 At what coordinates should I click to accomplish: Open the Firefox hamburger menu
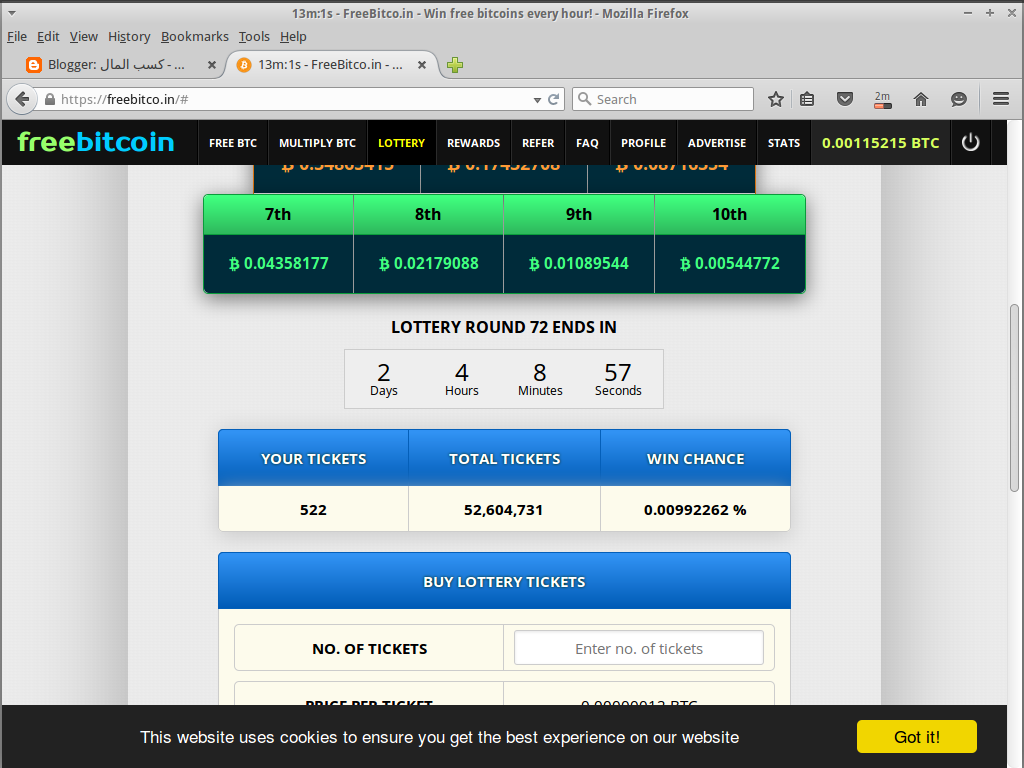pyautogui.click(x=1000, y=99)
